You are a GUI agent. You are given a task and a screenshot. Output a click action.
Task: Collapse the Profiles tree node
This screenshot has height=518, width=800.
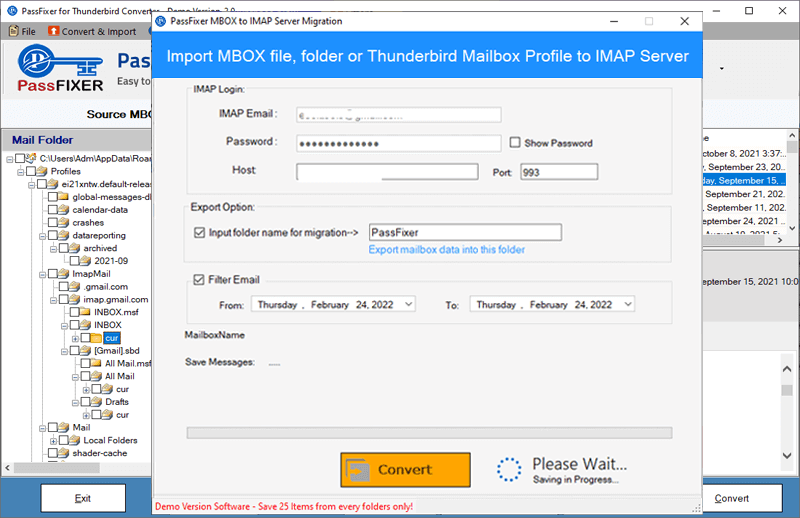coord(21,172)
